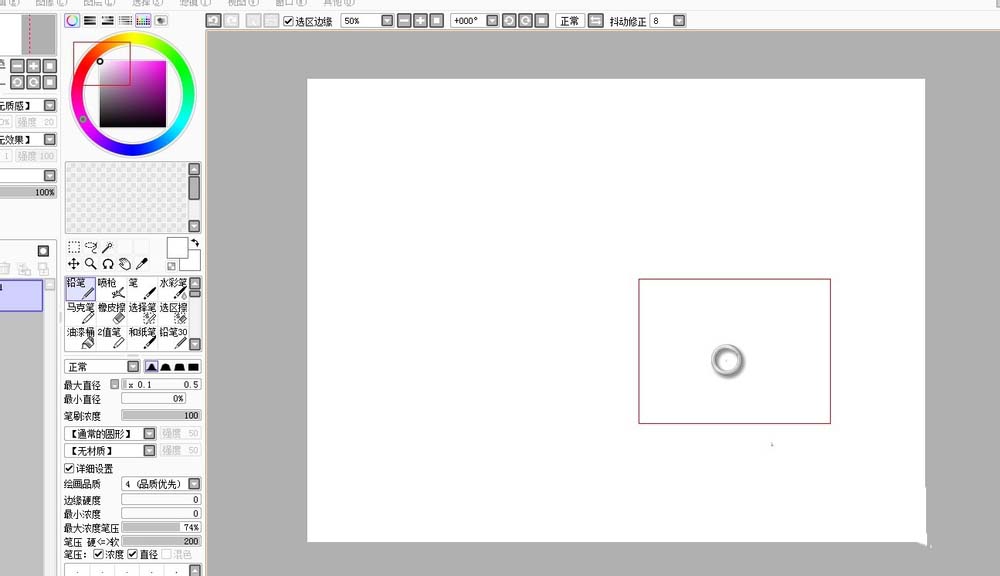Open the +000° rotation dropdown
Image resolution: width=1000 pixels, height=576 pixels.
coord(492,20)
